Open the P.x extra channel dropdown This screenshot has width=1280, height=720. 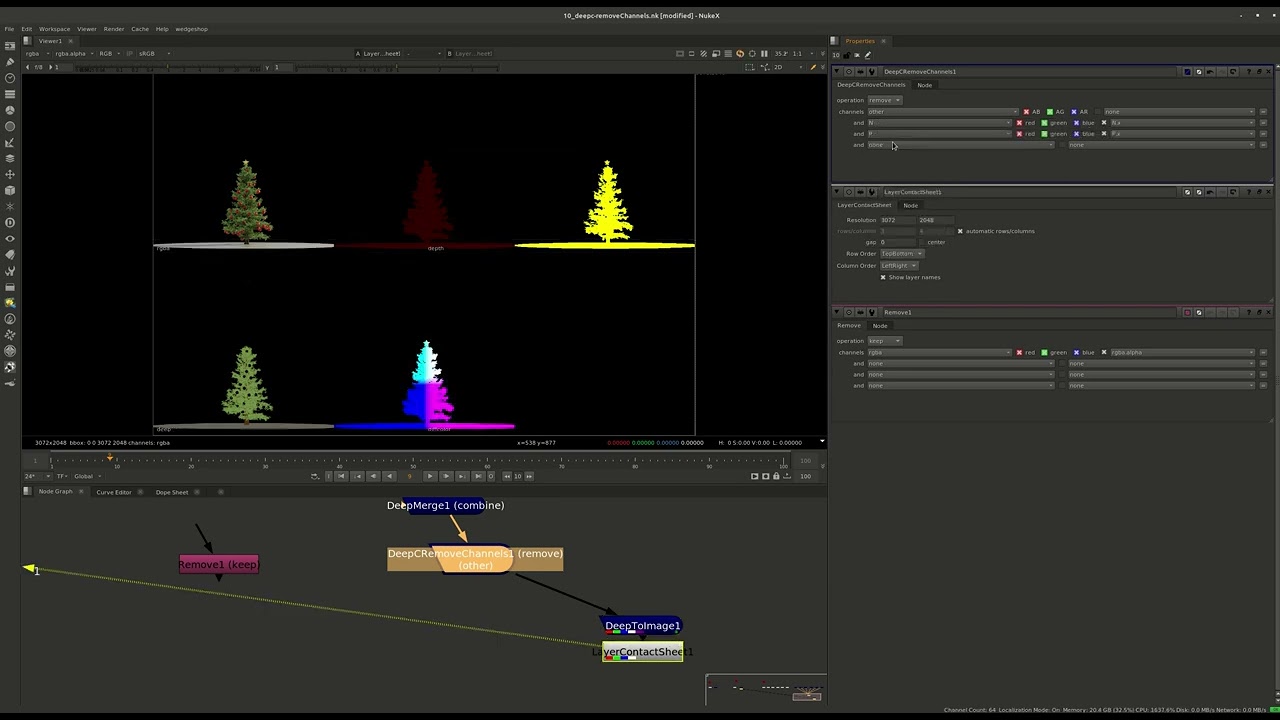coord(1181,134)
